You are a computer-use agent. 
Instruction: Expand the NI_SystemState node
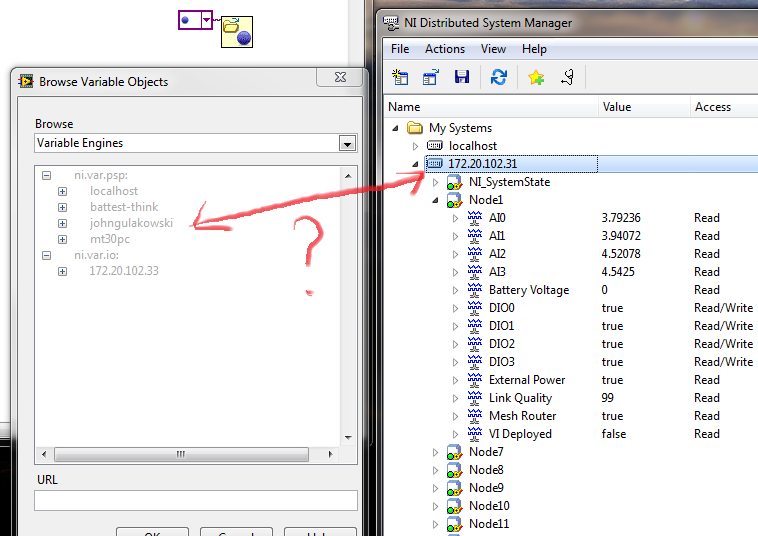click(x=435, y=182)
